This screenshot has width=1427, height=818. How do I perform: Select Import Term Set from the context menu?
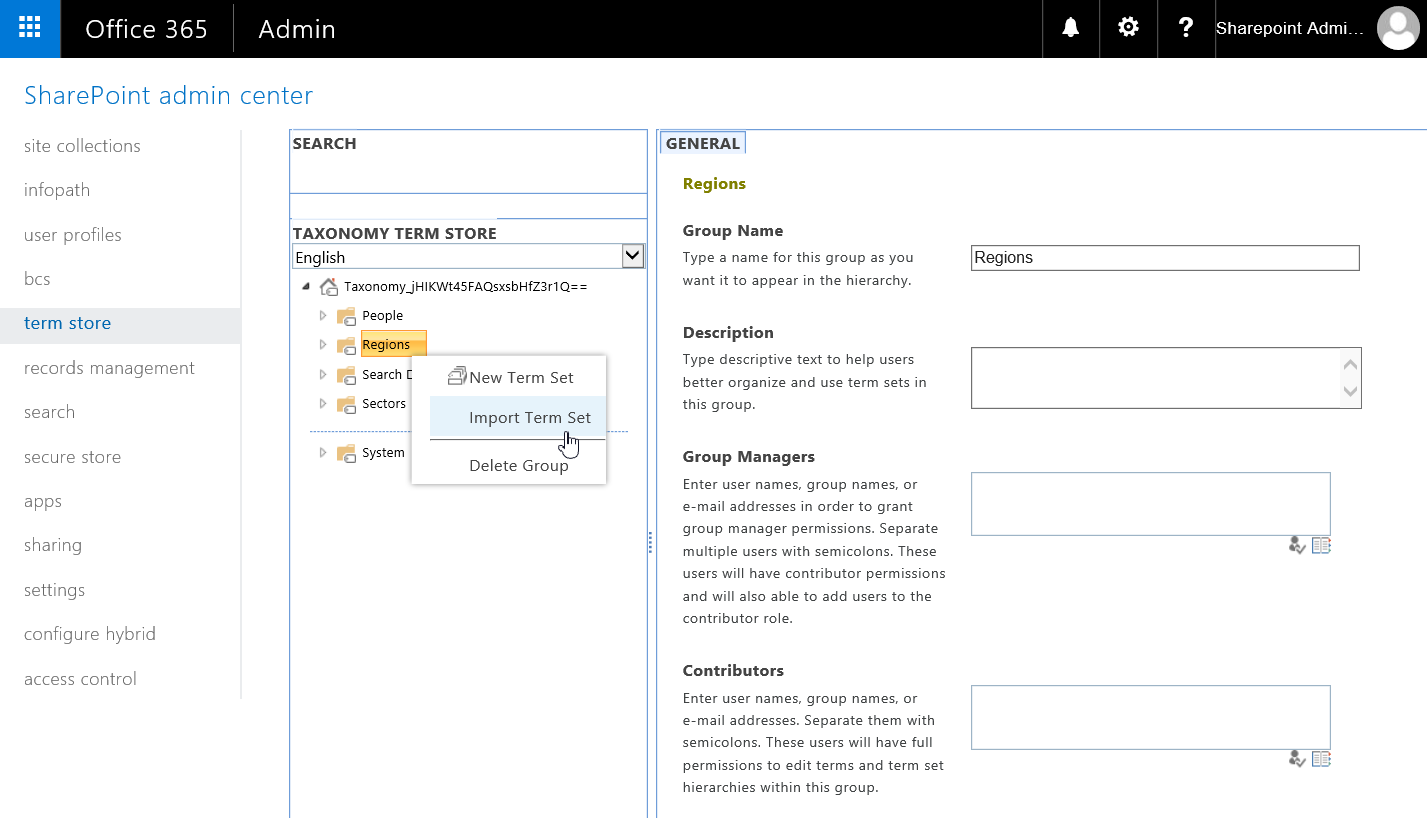tap(530, 417)
